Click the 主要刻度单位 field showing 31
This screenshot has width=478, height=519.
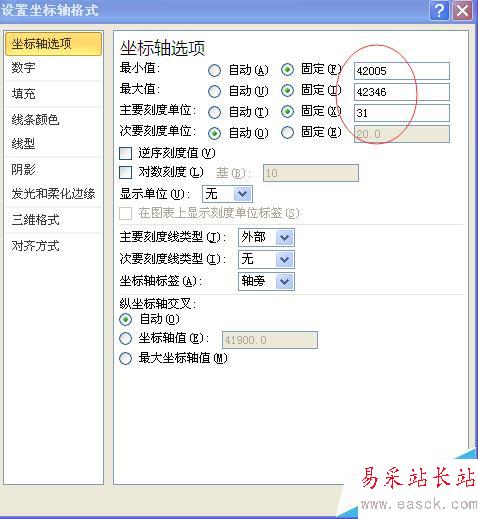point(402,113)
